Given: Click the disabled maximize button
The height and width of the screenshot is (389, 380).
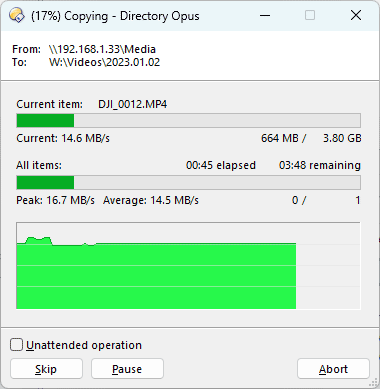Looking at the screenshot, I should 310,15.
